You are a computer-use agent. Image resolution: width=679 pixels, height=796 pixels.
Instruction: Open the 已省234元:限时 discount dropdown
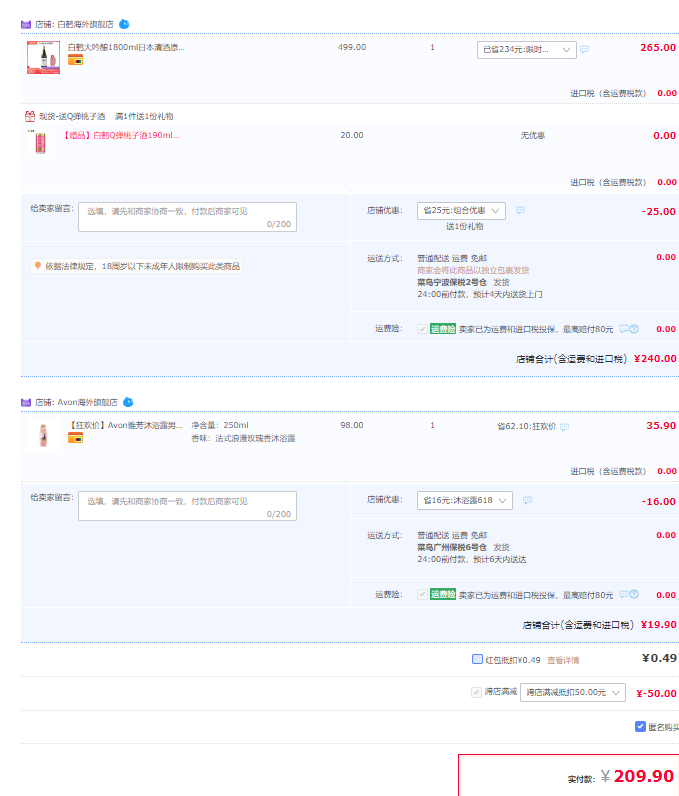(x=527, y=50)
